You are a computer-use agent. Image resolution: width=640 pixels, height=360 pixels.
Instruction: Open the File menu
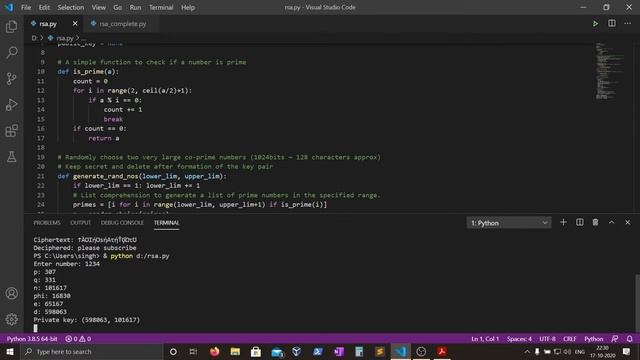(x=26, y=7)
